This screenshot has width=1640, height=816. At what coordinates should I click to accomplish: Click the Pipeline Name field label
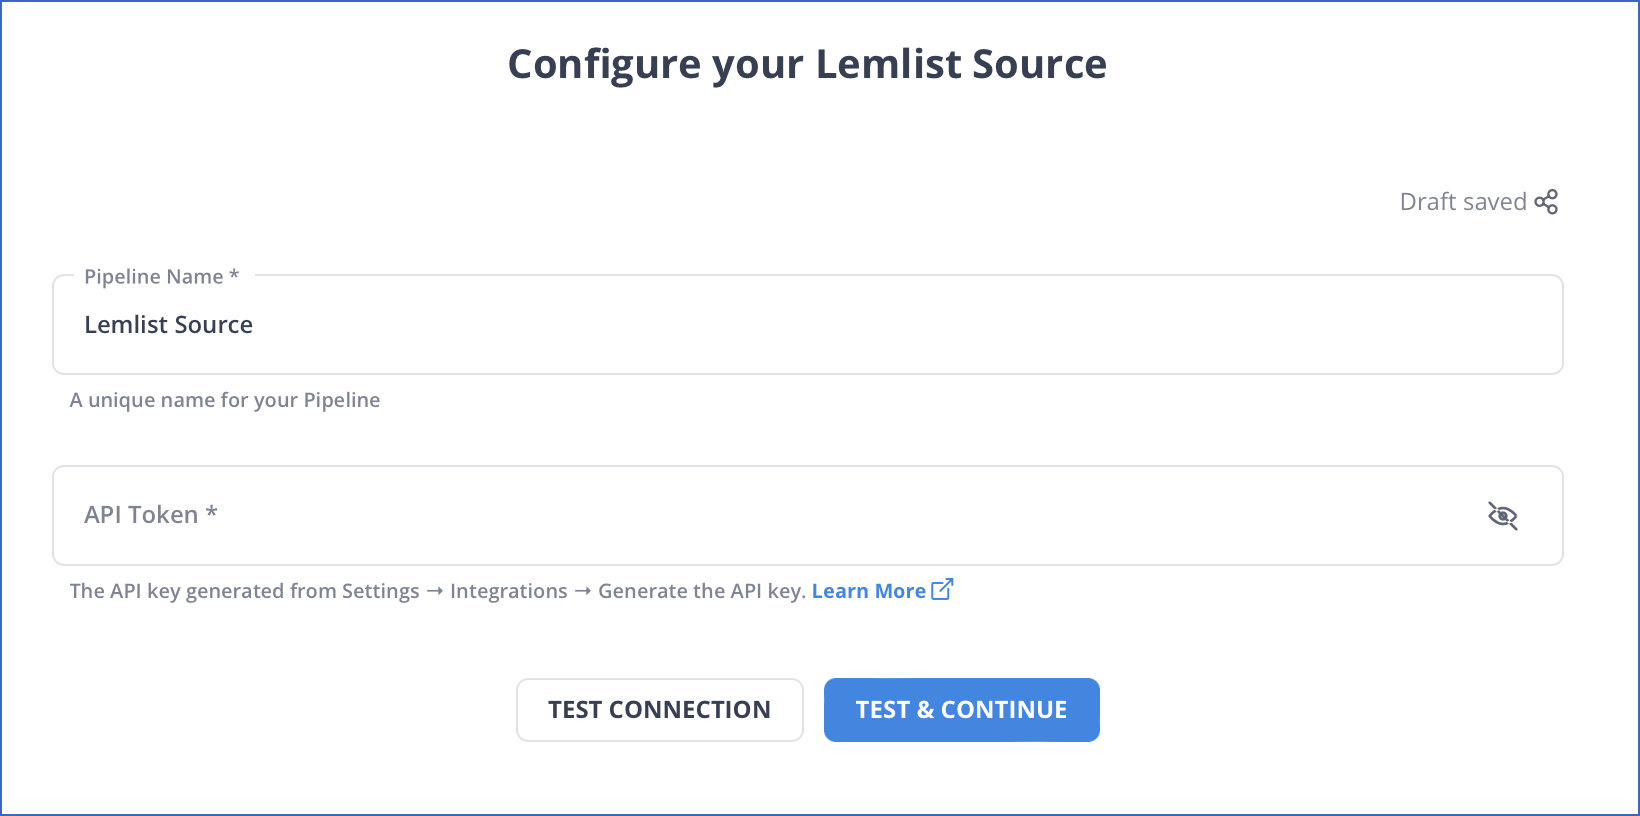point(160,276)
